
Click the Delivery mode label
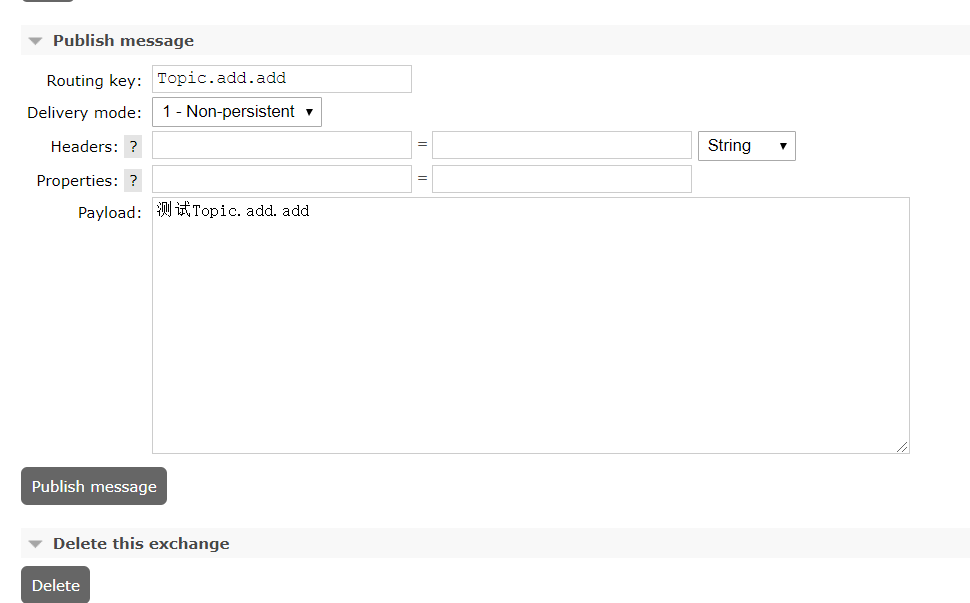pos(84,113)
